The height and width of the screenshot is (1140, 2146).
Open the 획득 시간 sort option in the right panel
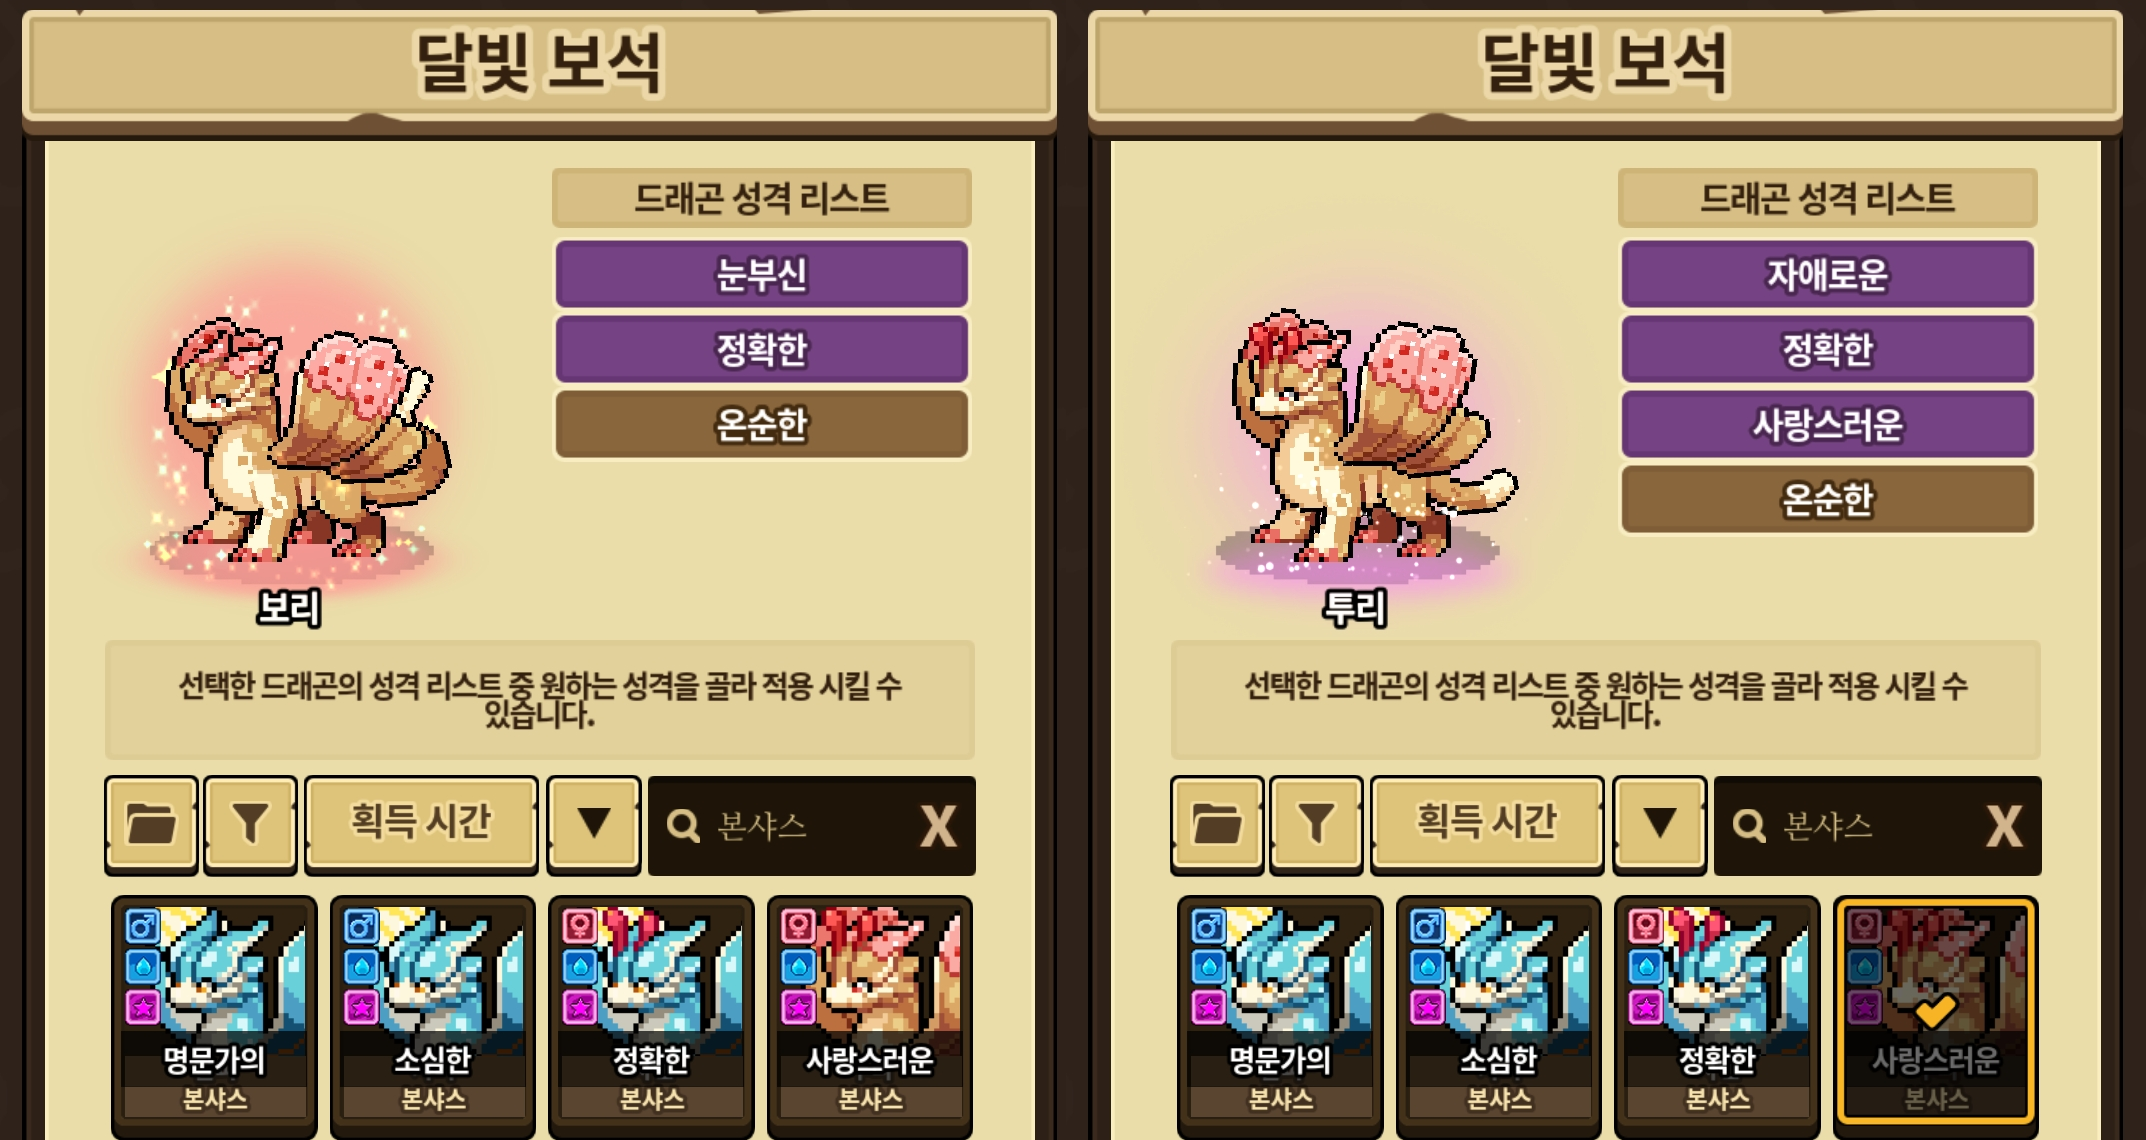point(1487,824)
